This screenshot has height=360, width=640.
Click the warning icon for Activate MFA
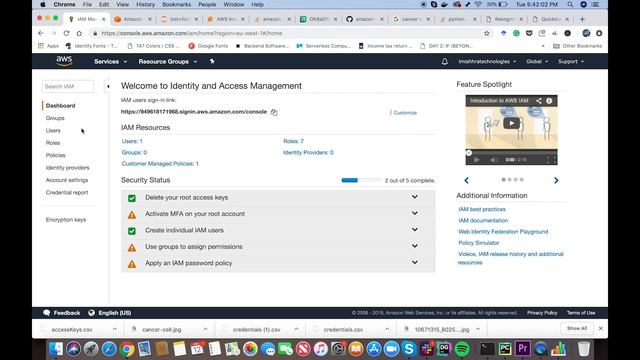pyautogui.click(x=132, y=215)
